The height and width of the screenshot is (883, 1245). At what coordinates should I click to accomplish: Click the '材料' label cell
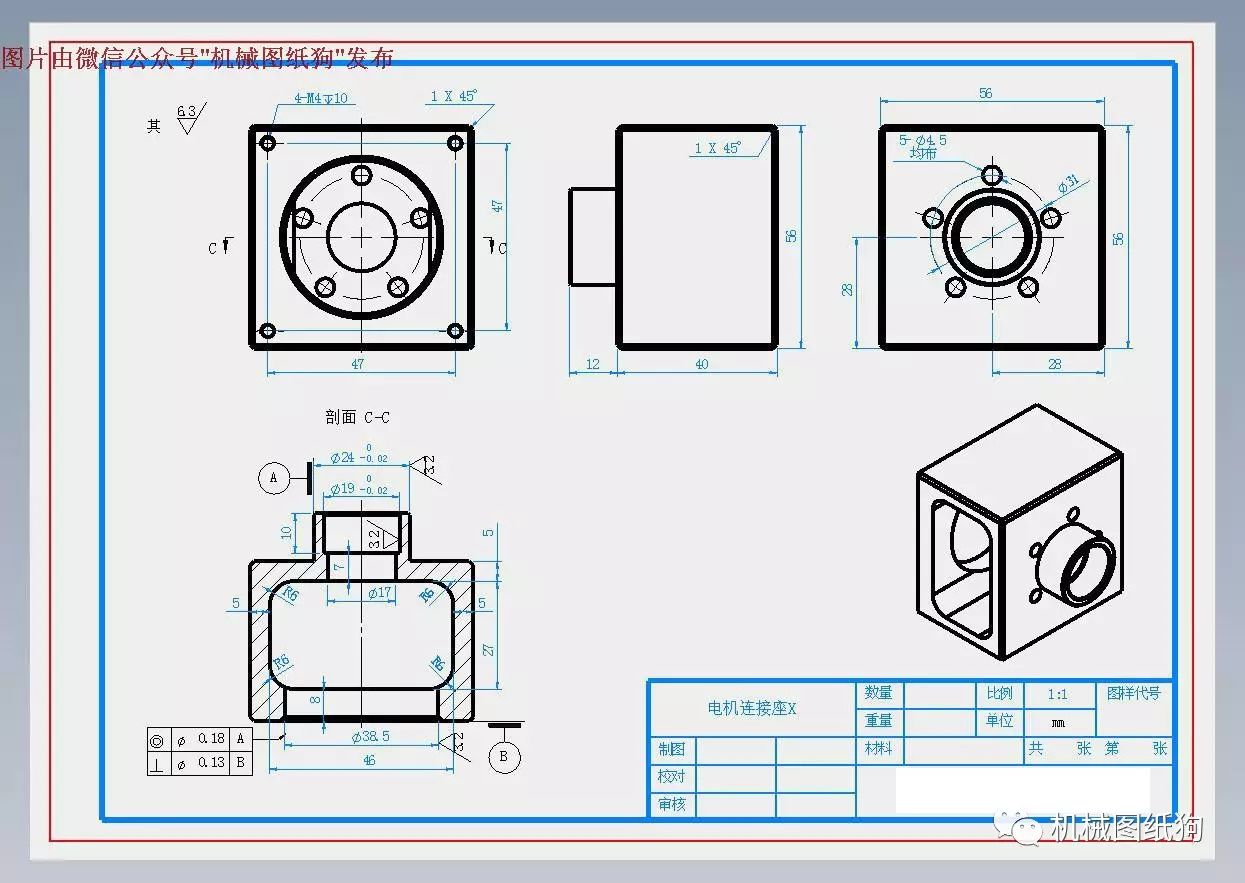point(879,749)
